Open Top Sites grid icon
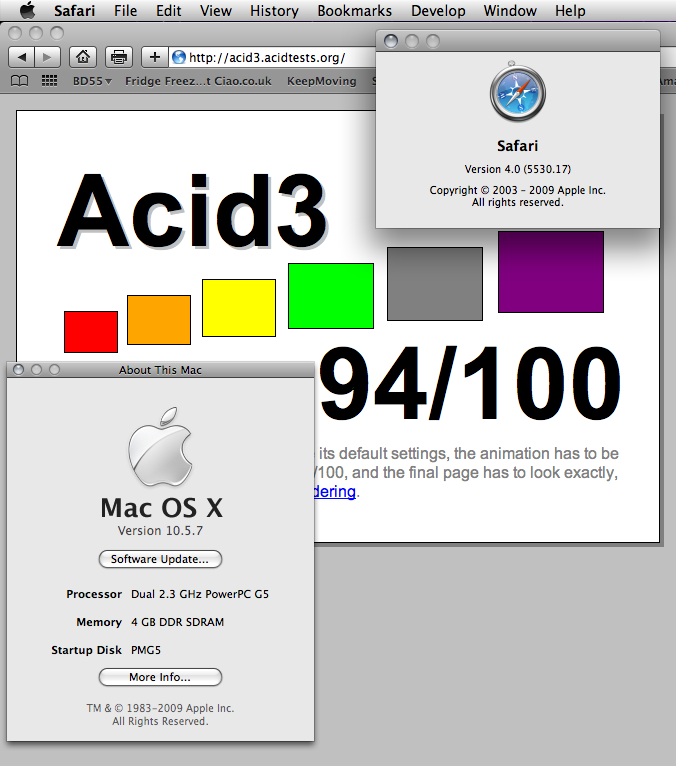 point(49,80)
